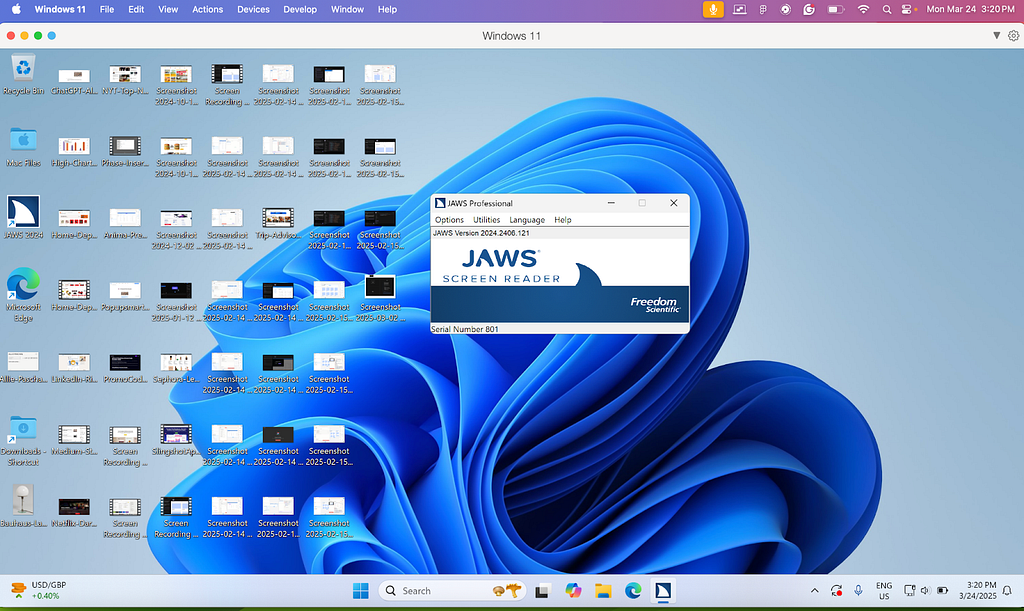
Task: Expand the Parallels title bar dropdown triangle
Action: pyautogui.click(x=997, y=36)
